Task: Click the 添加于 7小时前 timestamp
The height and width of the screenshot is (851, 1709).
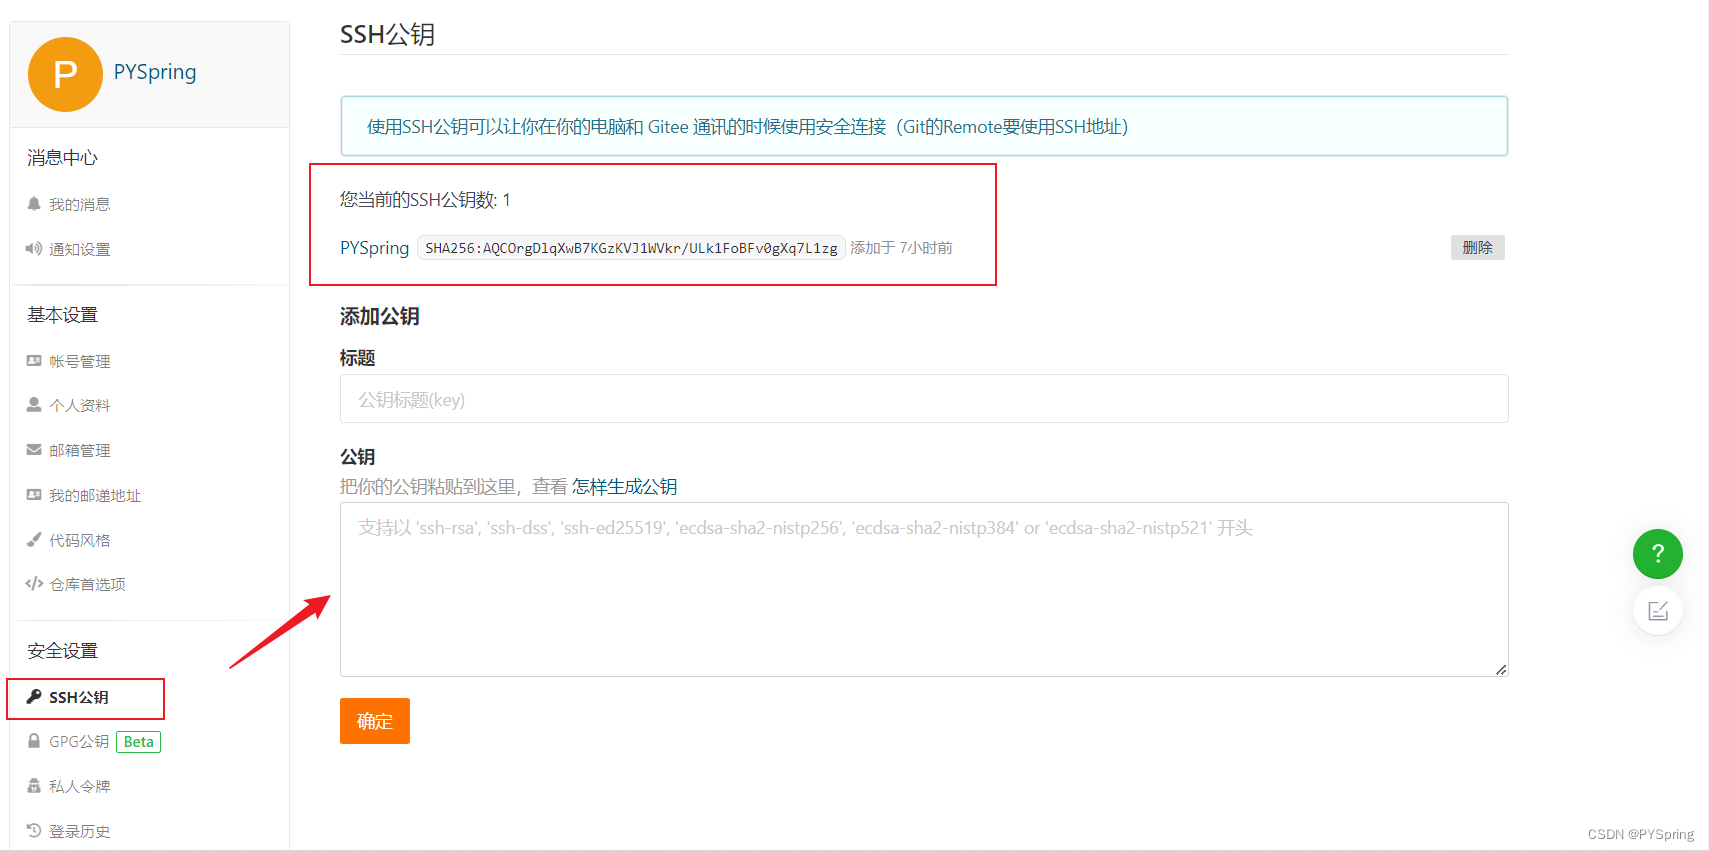Action: (x=901, y=248)
